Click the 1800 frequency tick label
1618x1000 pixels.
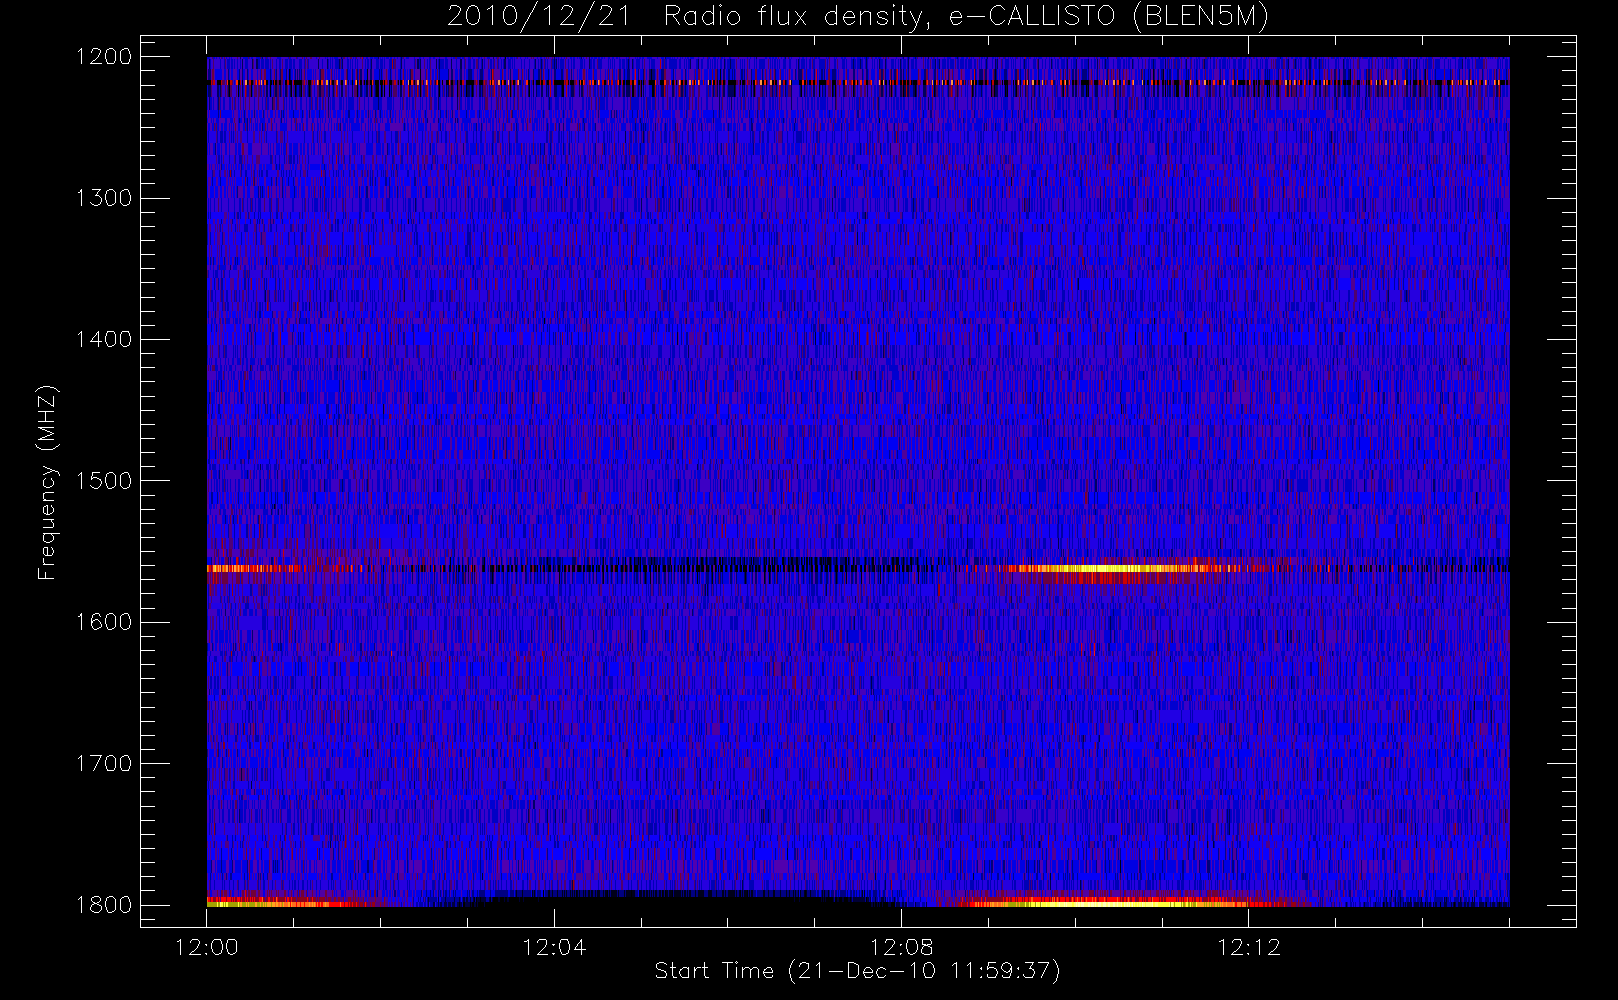point(104,905)
